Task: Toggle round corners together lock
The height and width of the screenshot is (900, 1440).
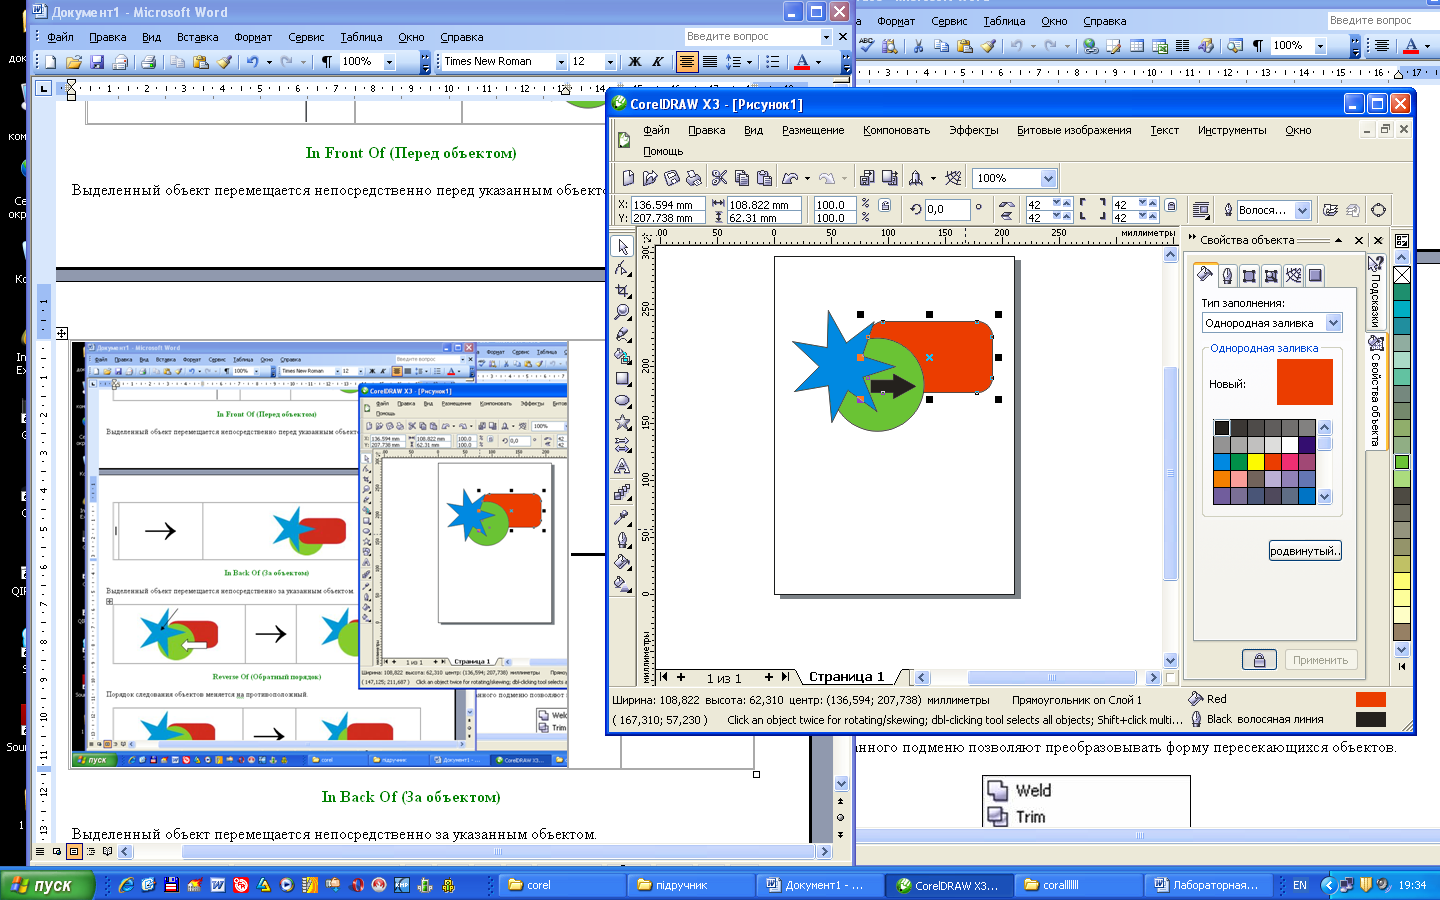Action: point(1171,206)
